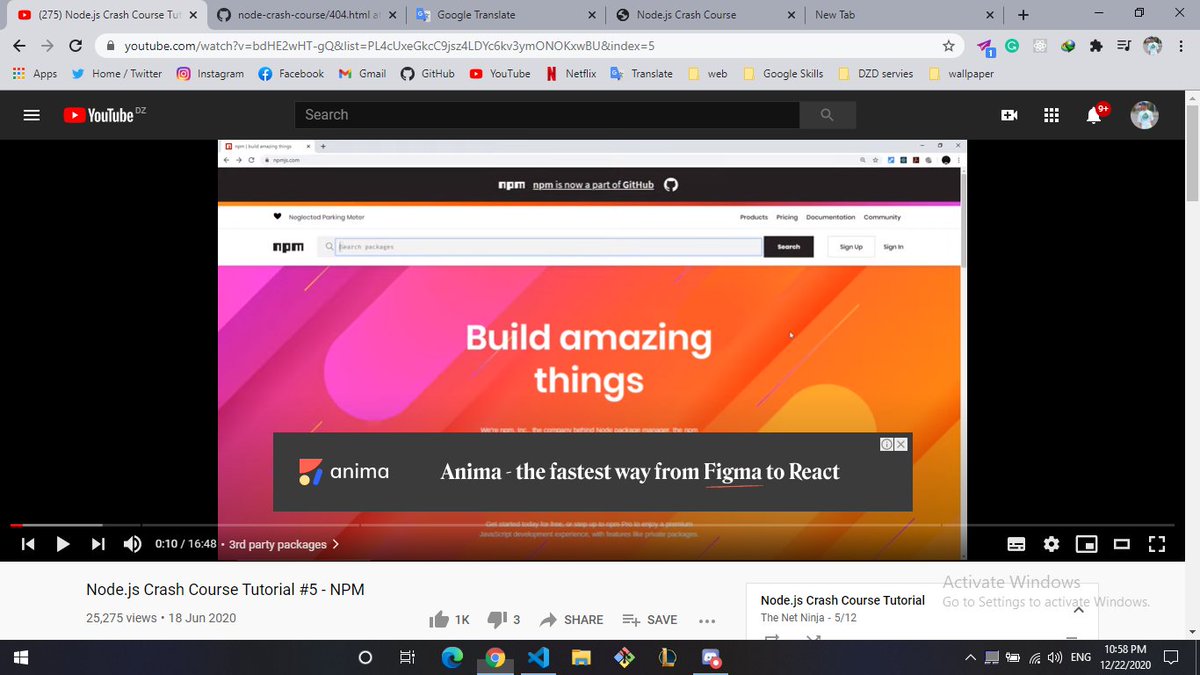Expand the DZD servies bookmark folder
Screen dimensions: 1200x675
[x=875, y=73]
